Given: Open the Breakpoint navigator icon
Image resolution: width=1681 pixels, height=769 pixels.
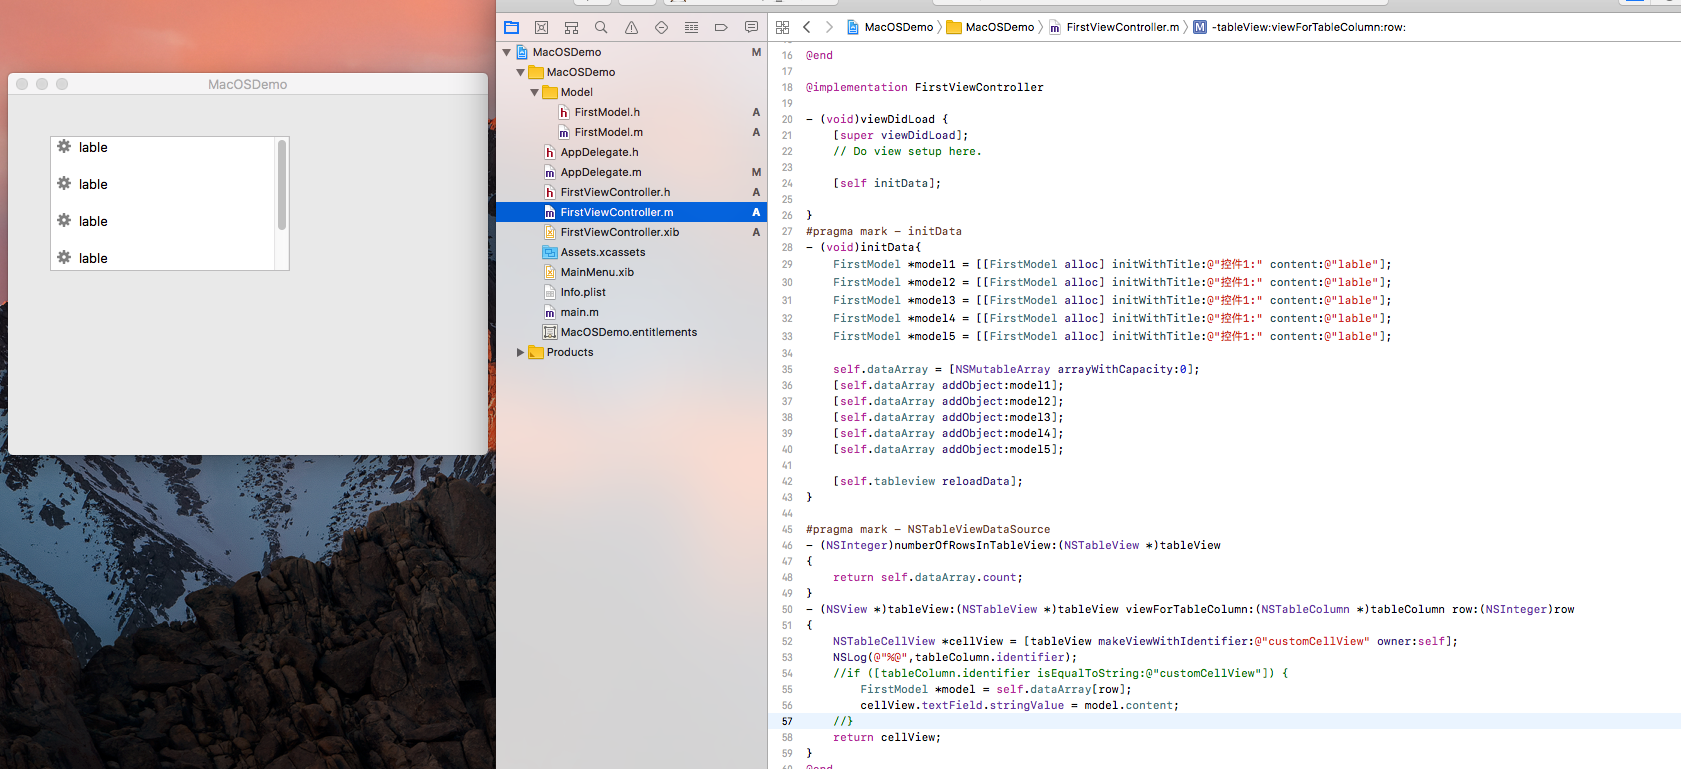Looking at the screenshot, I should [x=721, y=27].
